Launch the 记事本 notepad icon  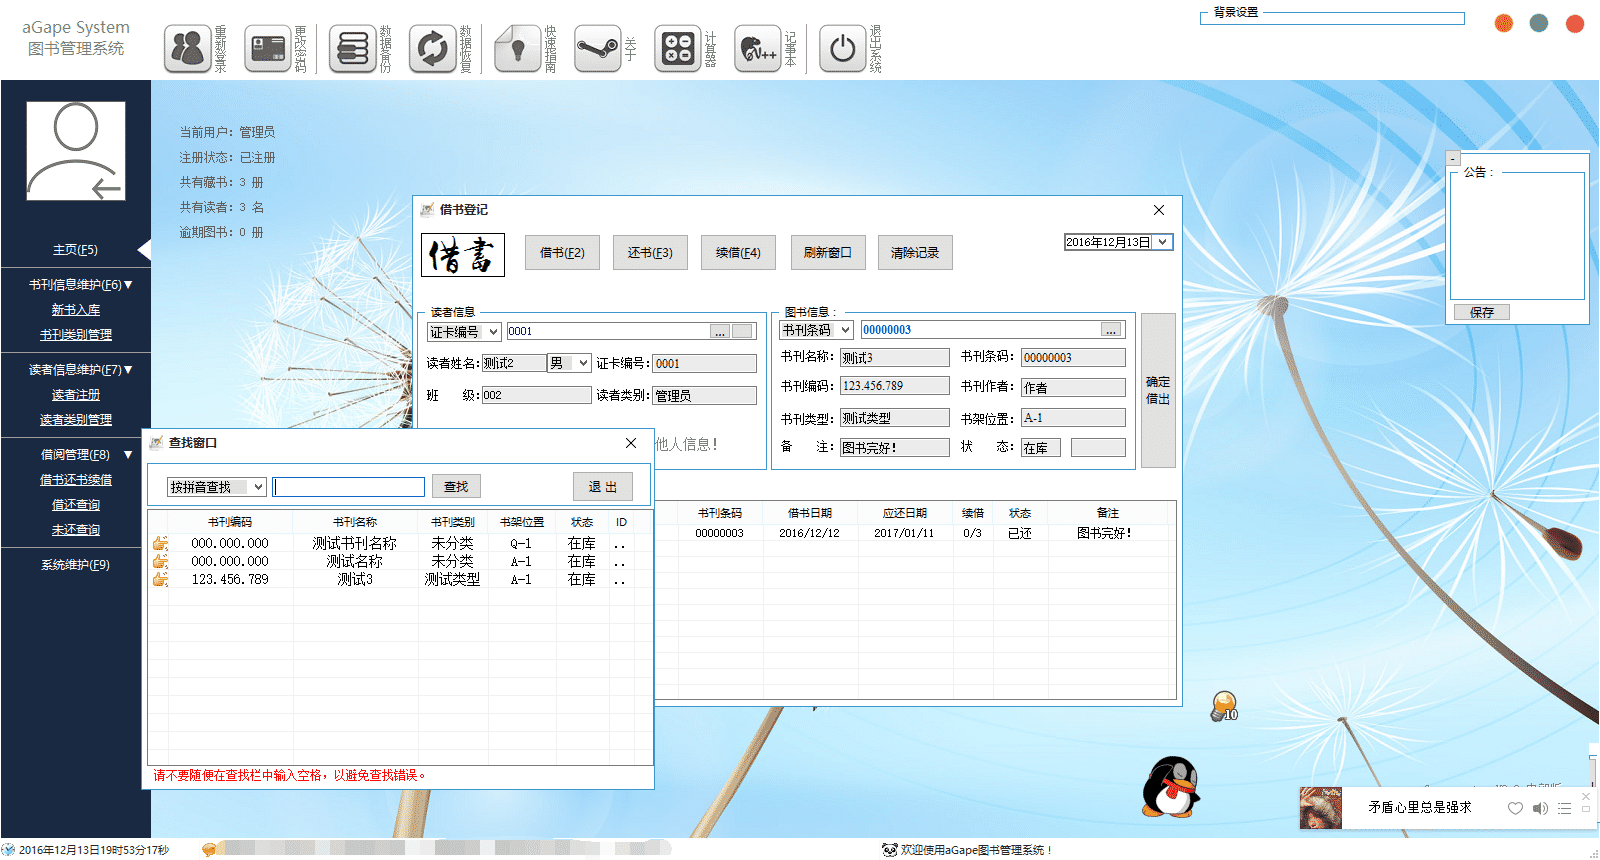(x=758, y=48)
